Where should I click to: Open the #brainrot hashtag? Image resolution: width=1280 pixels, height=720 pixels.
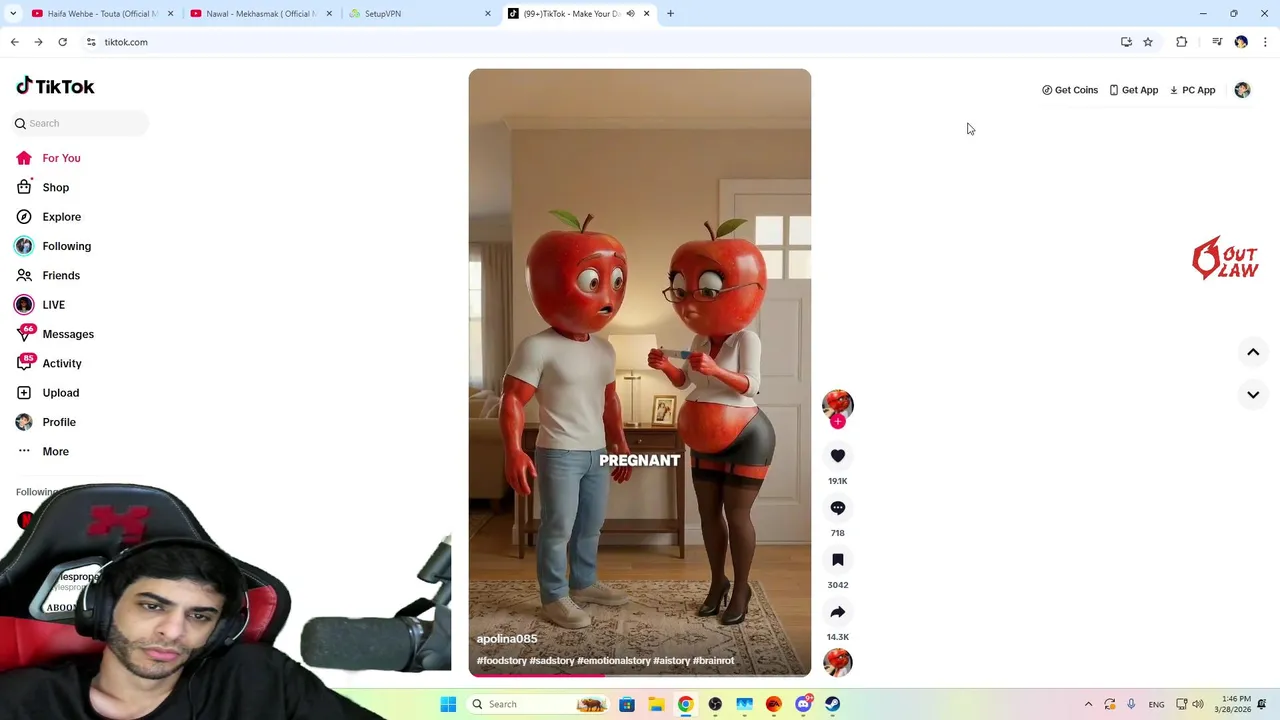[714, 661]
